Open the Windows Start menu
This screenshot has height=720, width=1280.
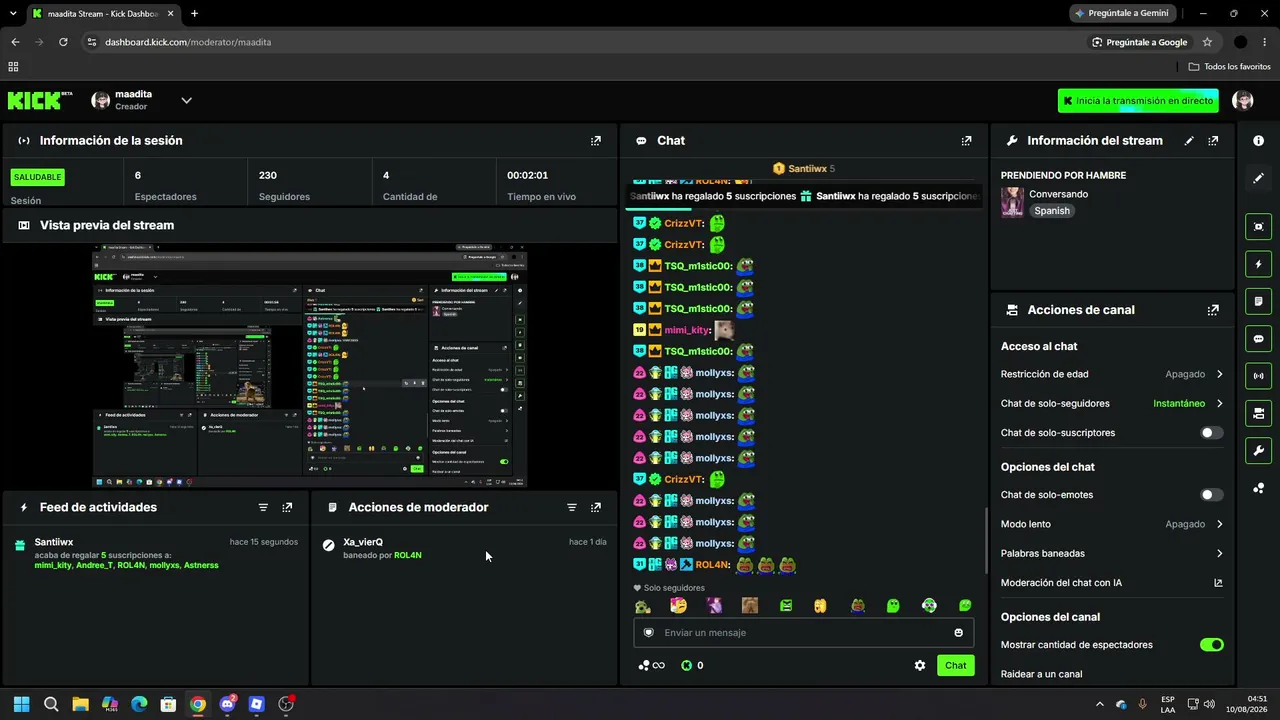tap(21, 704)
